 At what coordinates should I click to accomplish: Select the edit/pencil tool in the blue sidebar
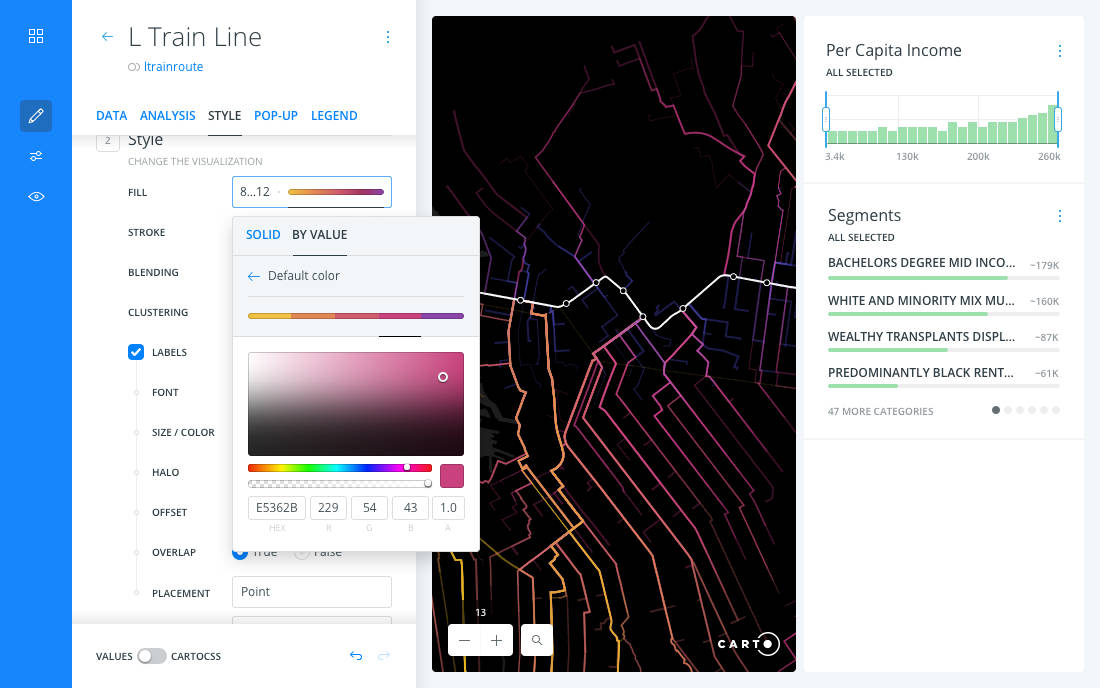tap(35, 115)
